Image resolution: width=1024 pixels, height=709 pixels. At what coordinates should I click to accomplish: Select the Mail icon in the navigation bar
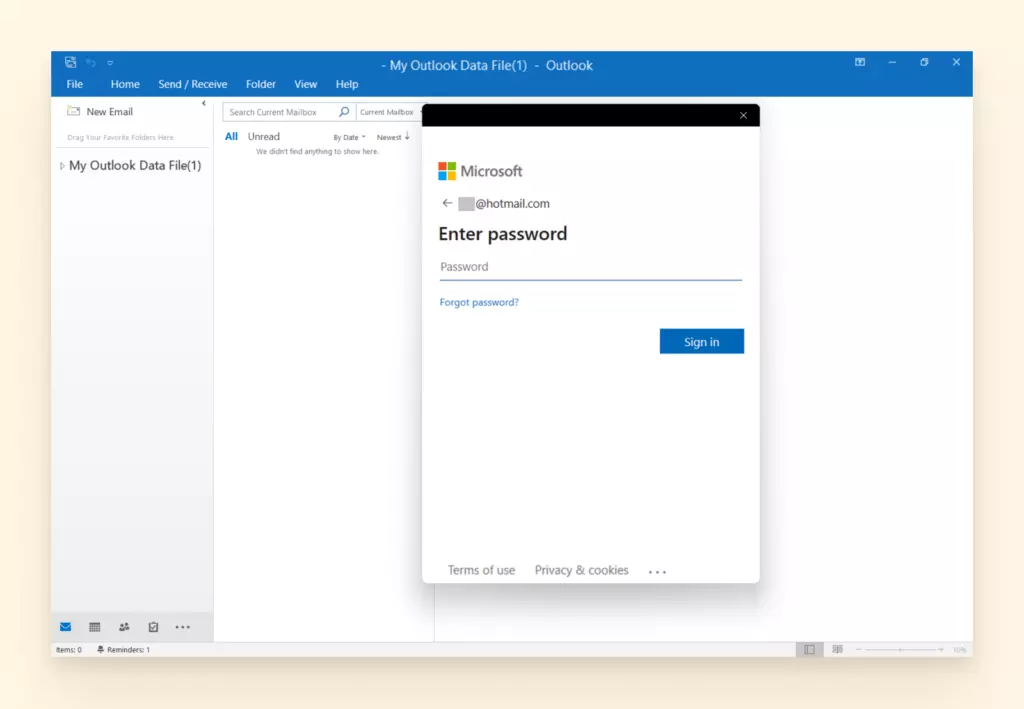(65, 627)
